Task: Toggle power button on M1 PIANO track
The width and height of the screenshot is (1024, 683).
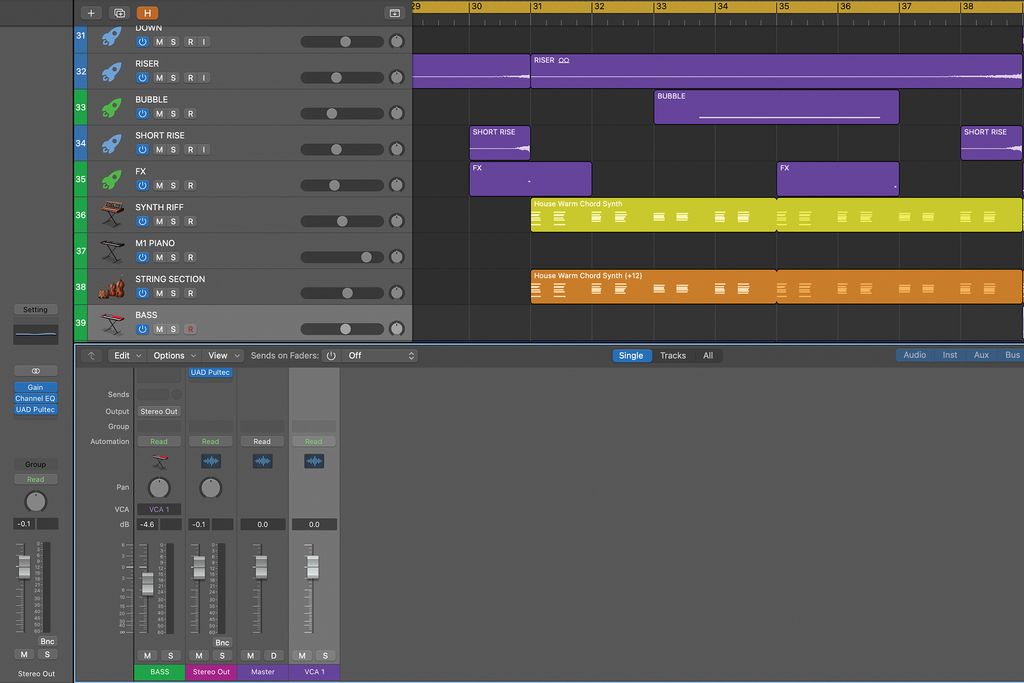Action: (x=142, y=257)
